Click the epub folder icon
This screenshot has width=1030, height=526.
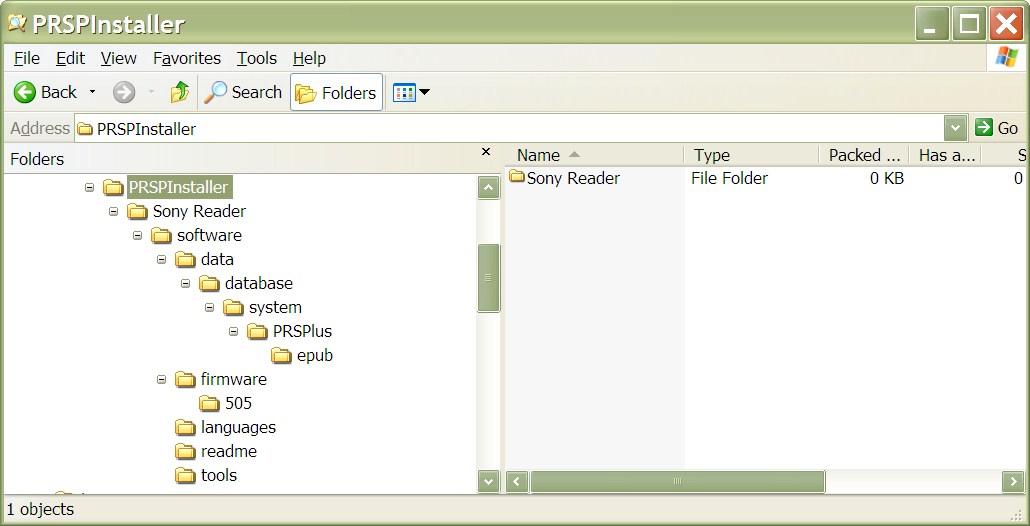(x=281, y=356)
